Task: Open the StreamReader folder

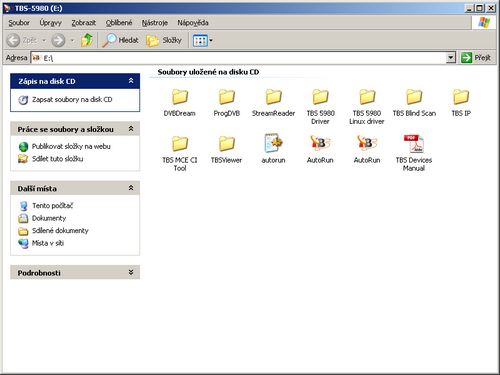Action: pos(273,103)
